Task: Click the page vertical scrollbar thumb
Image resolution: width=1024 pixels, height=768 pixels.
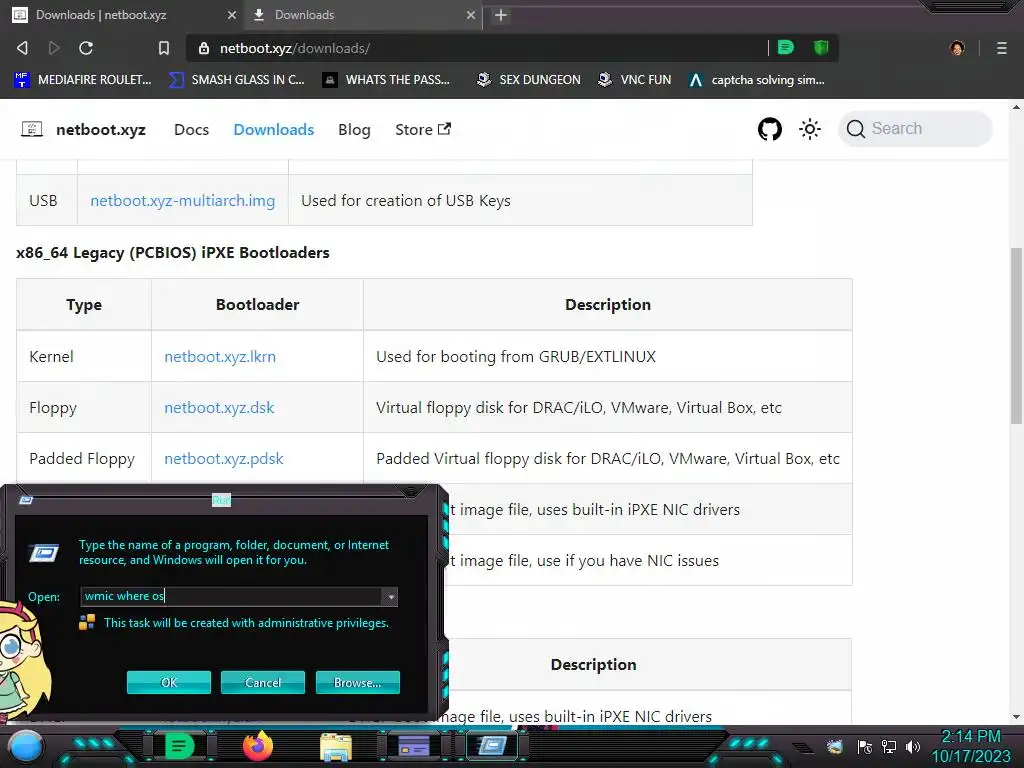Action: [1016, 336]
